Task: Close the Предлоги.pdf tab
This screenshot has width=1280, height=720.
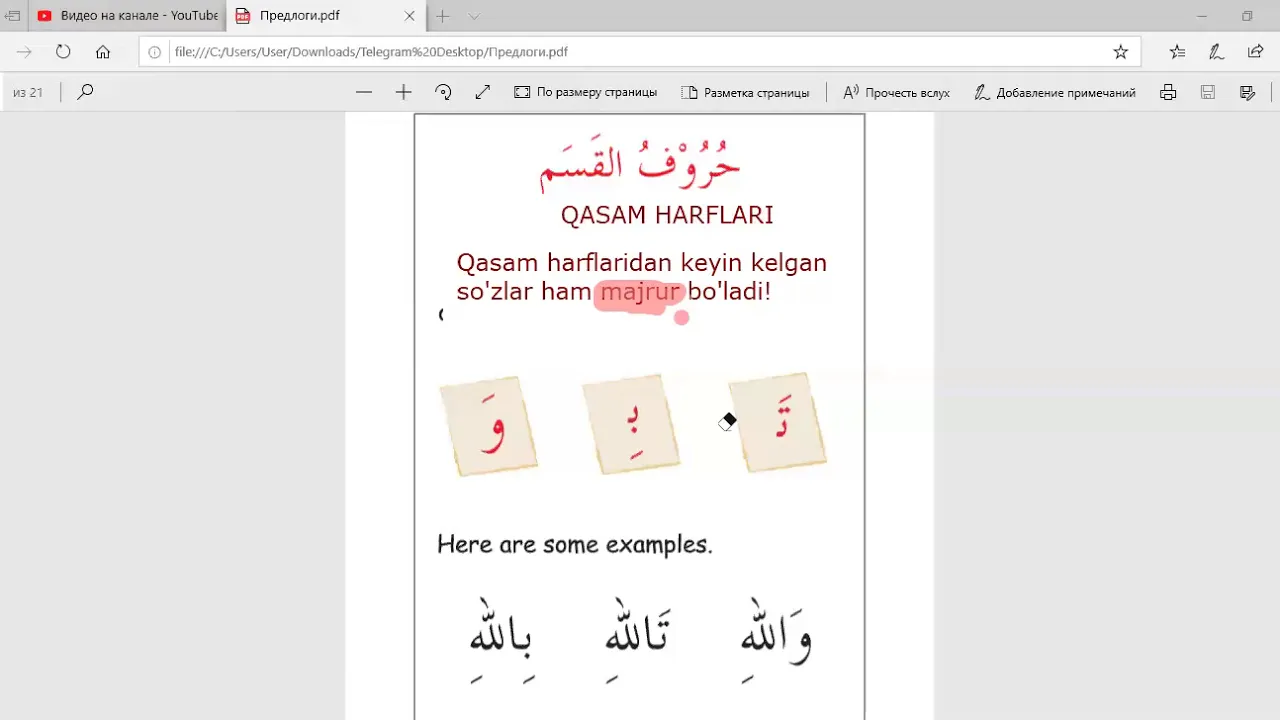Action: pos(410,16)
